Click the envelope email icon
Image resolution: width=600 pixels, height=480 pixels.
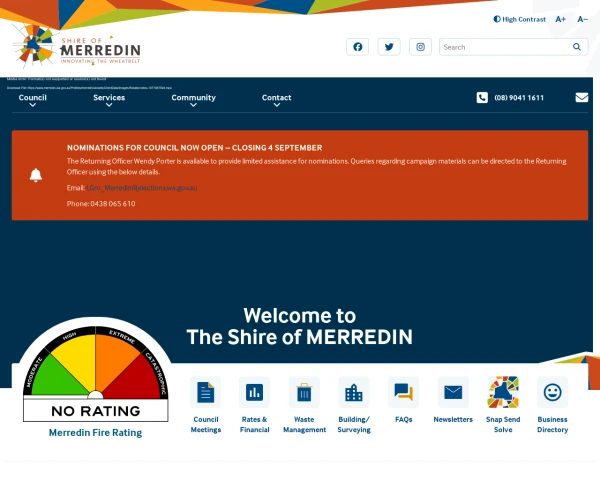582,97
